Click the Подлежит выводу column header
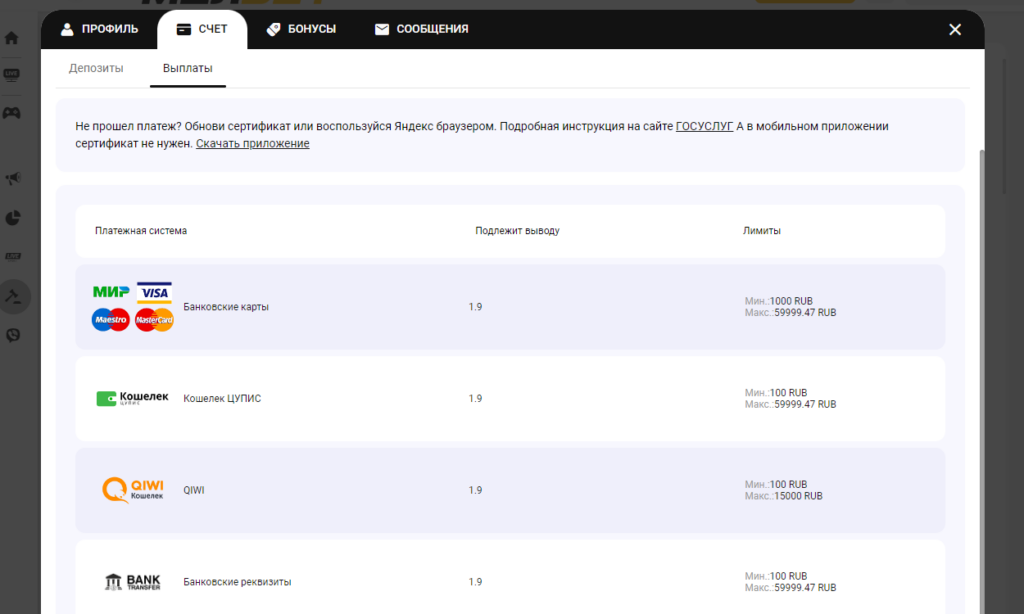 pyautogui.click(x=517, y=231)
